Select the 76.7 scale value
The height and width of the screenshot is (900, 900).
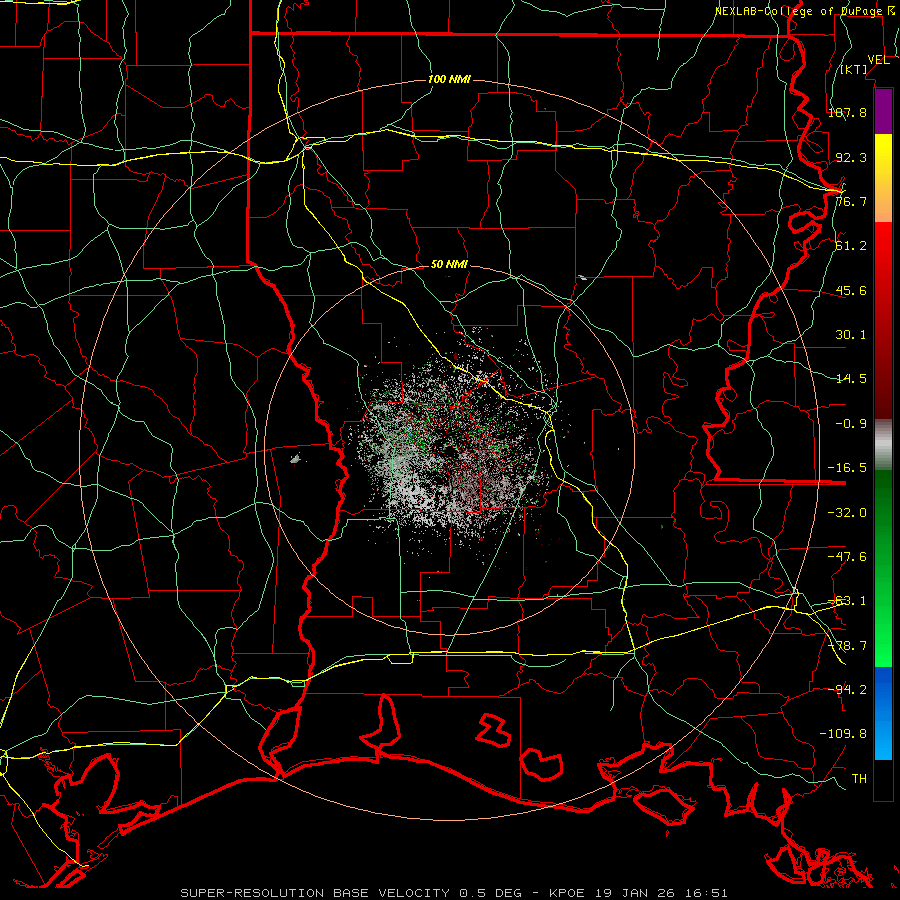(x=851, y=201)
